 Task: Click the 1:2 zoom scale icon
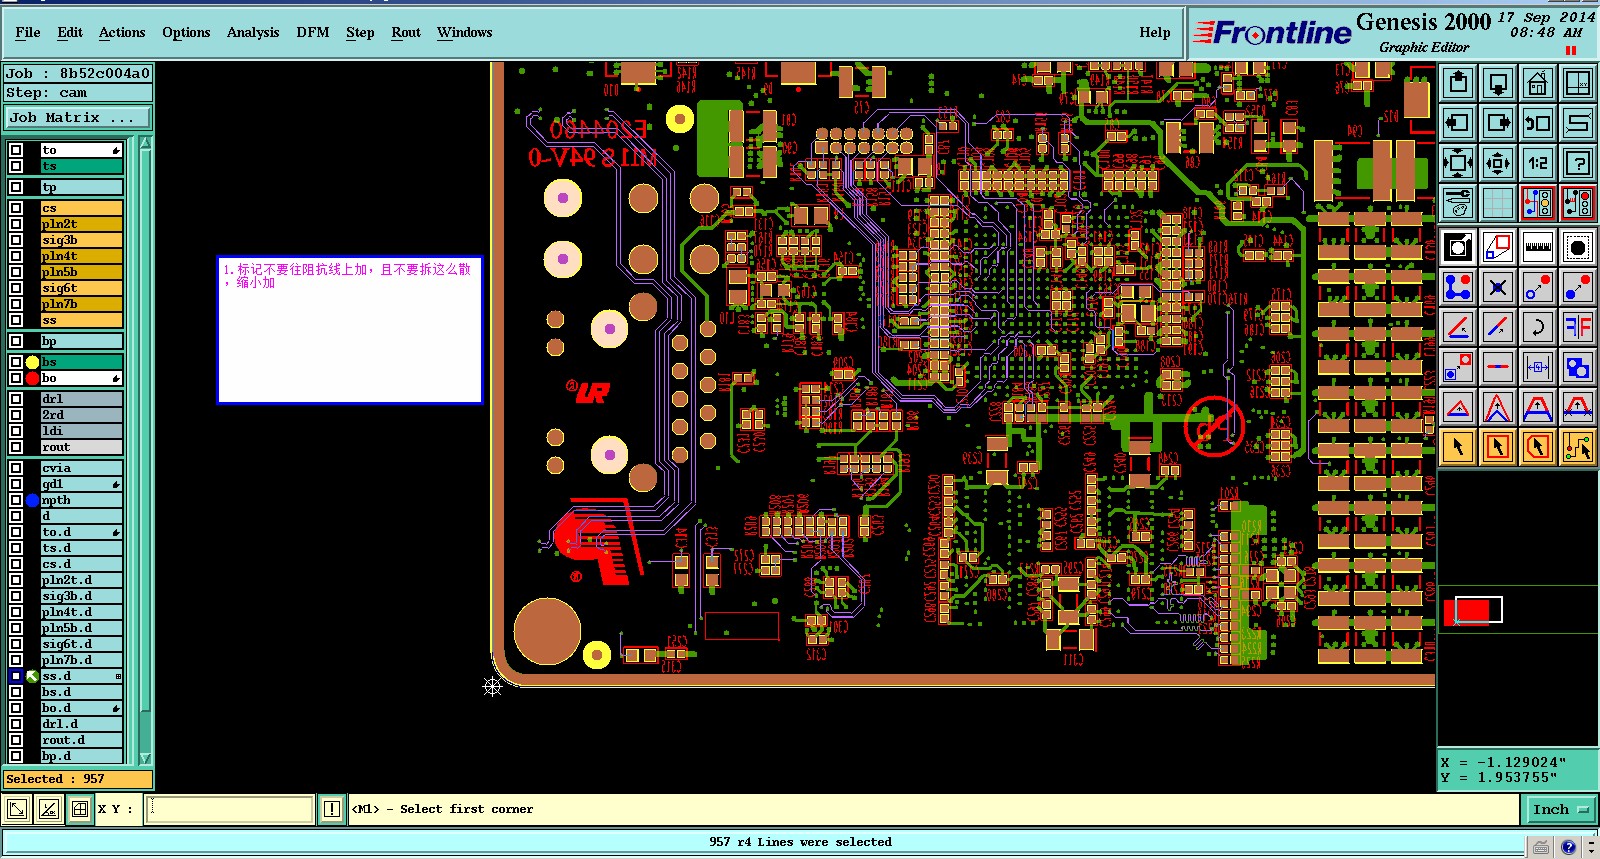pos(1538,162)
